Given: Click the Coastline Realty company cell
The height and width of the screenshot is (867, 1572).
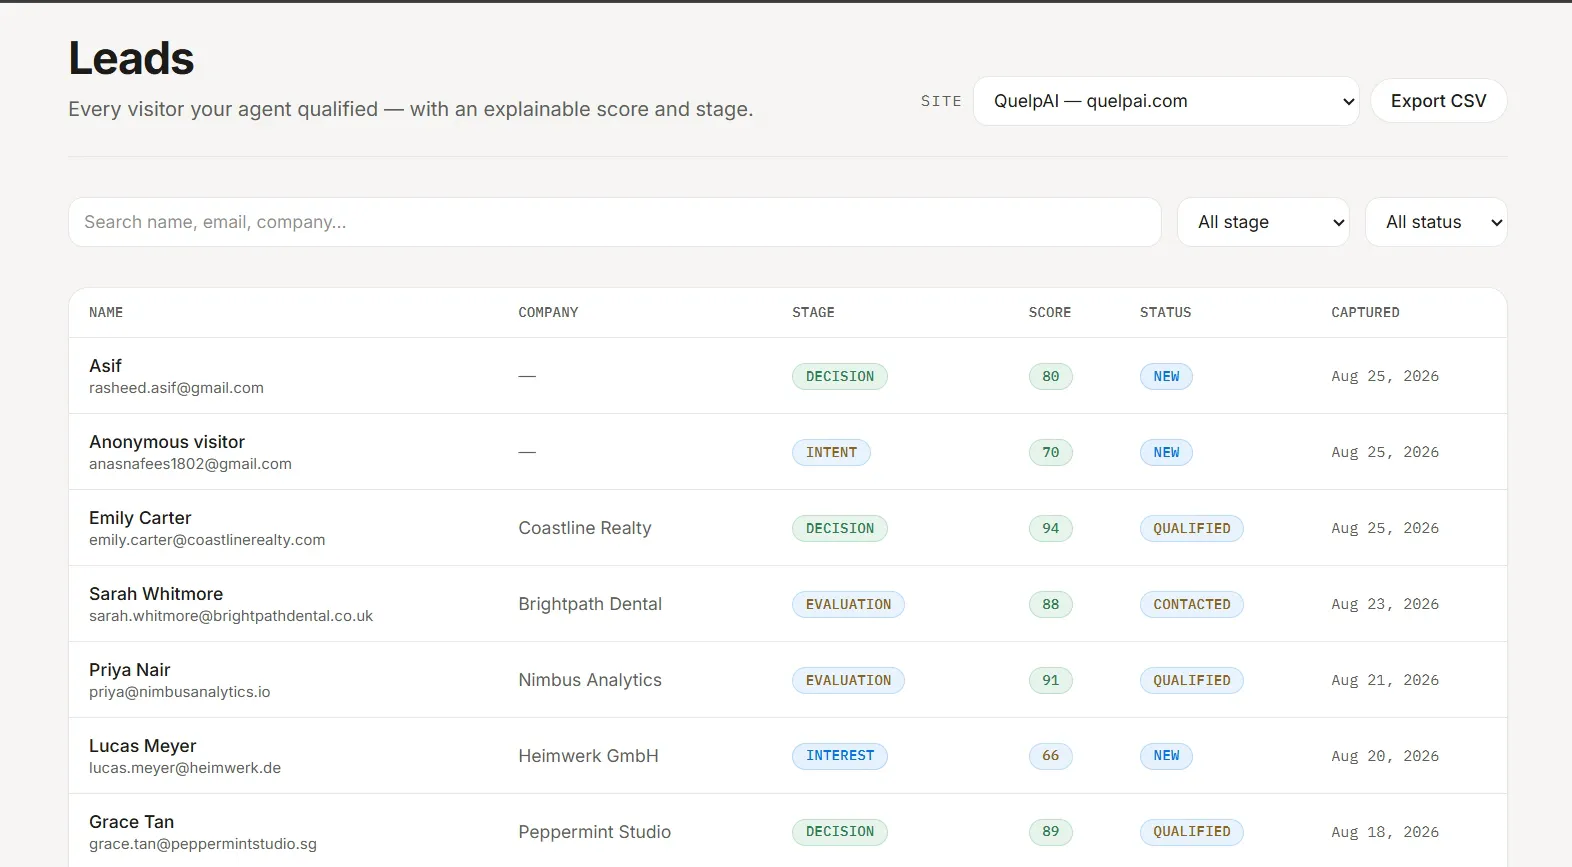Looking at the screenshot, I should pos(585,528).
